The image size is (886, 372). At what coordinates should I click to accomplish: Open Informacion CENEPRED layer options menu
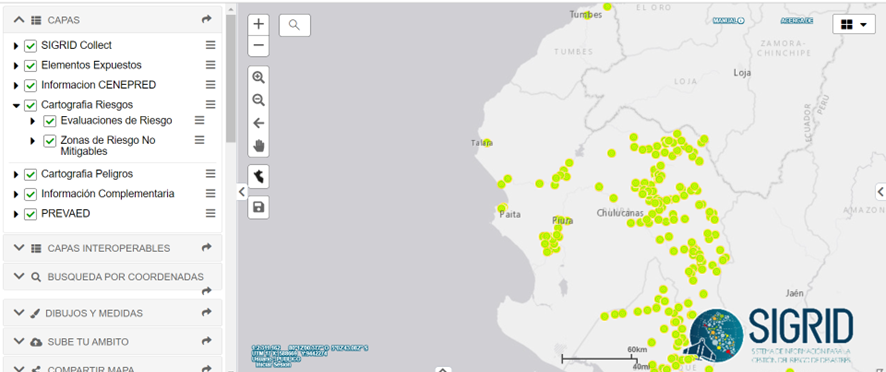pyautogui.click(x=210, y=85)
